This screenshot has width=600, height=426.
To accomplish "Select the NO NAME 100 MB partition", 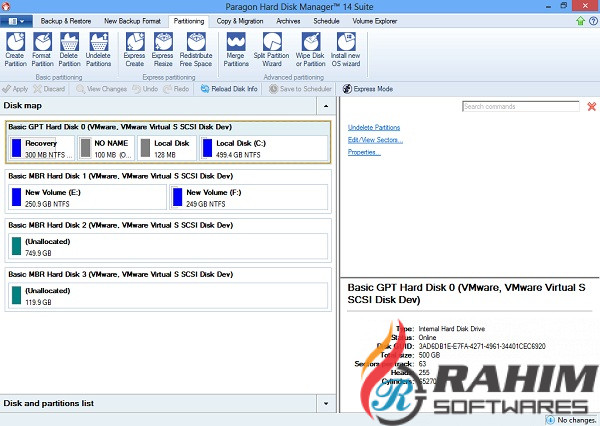I will tap(106, 148).
